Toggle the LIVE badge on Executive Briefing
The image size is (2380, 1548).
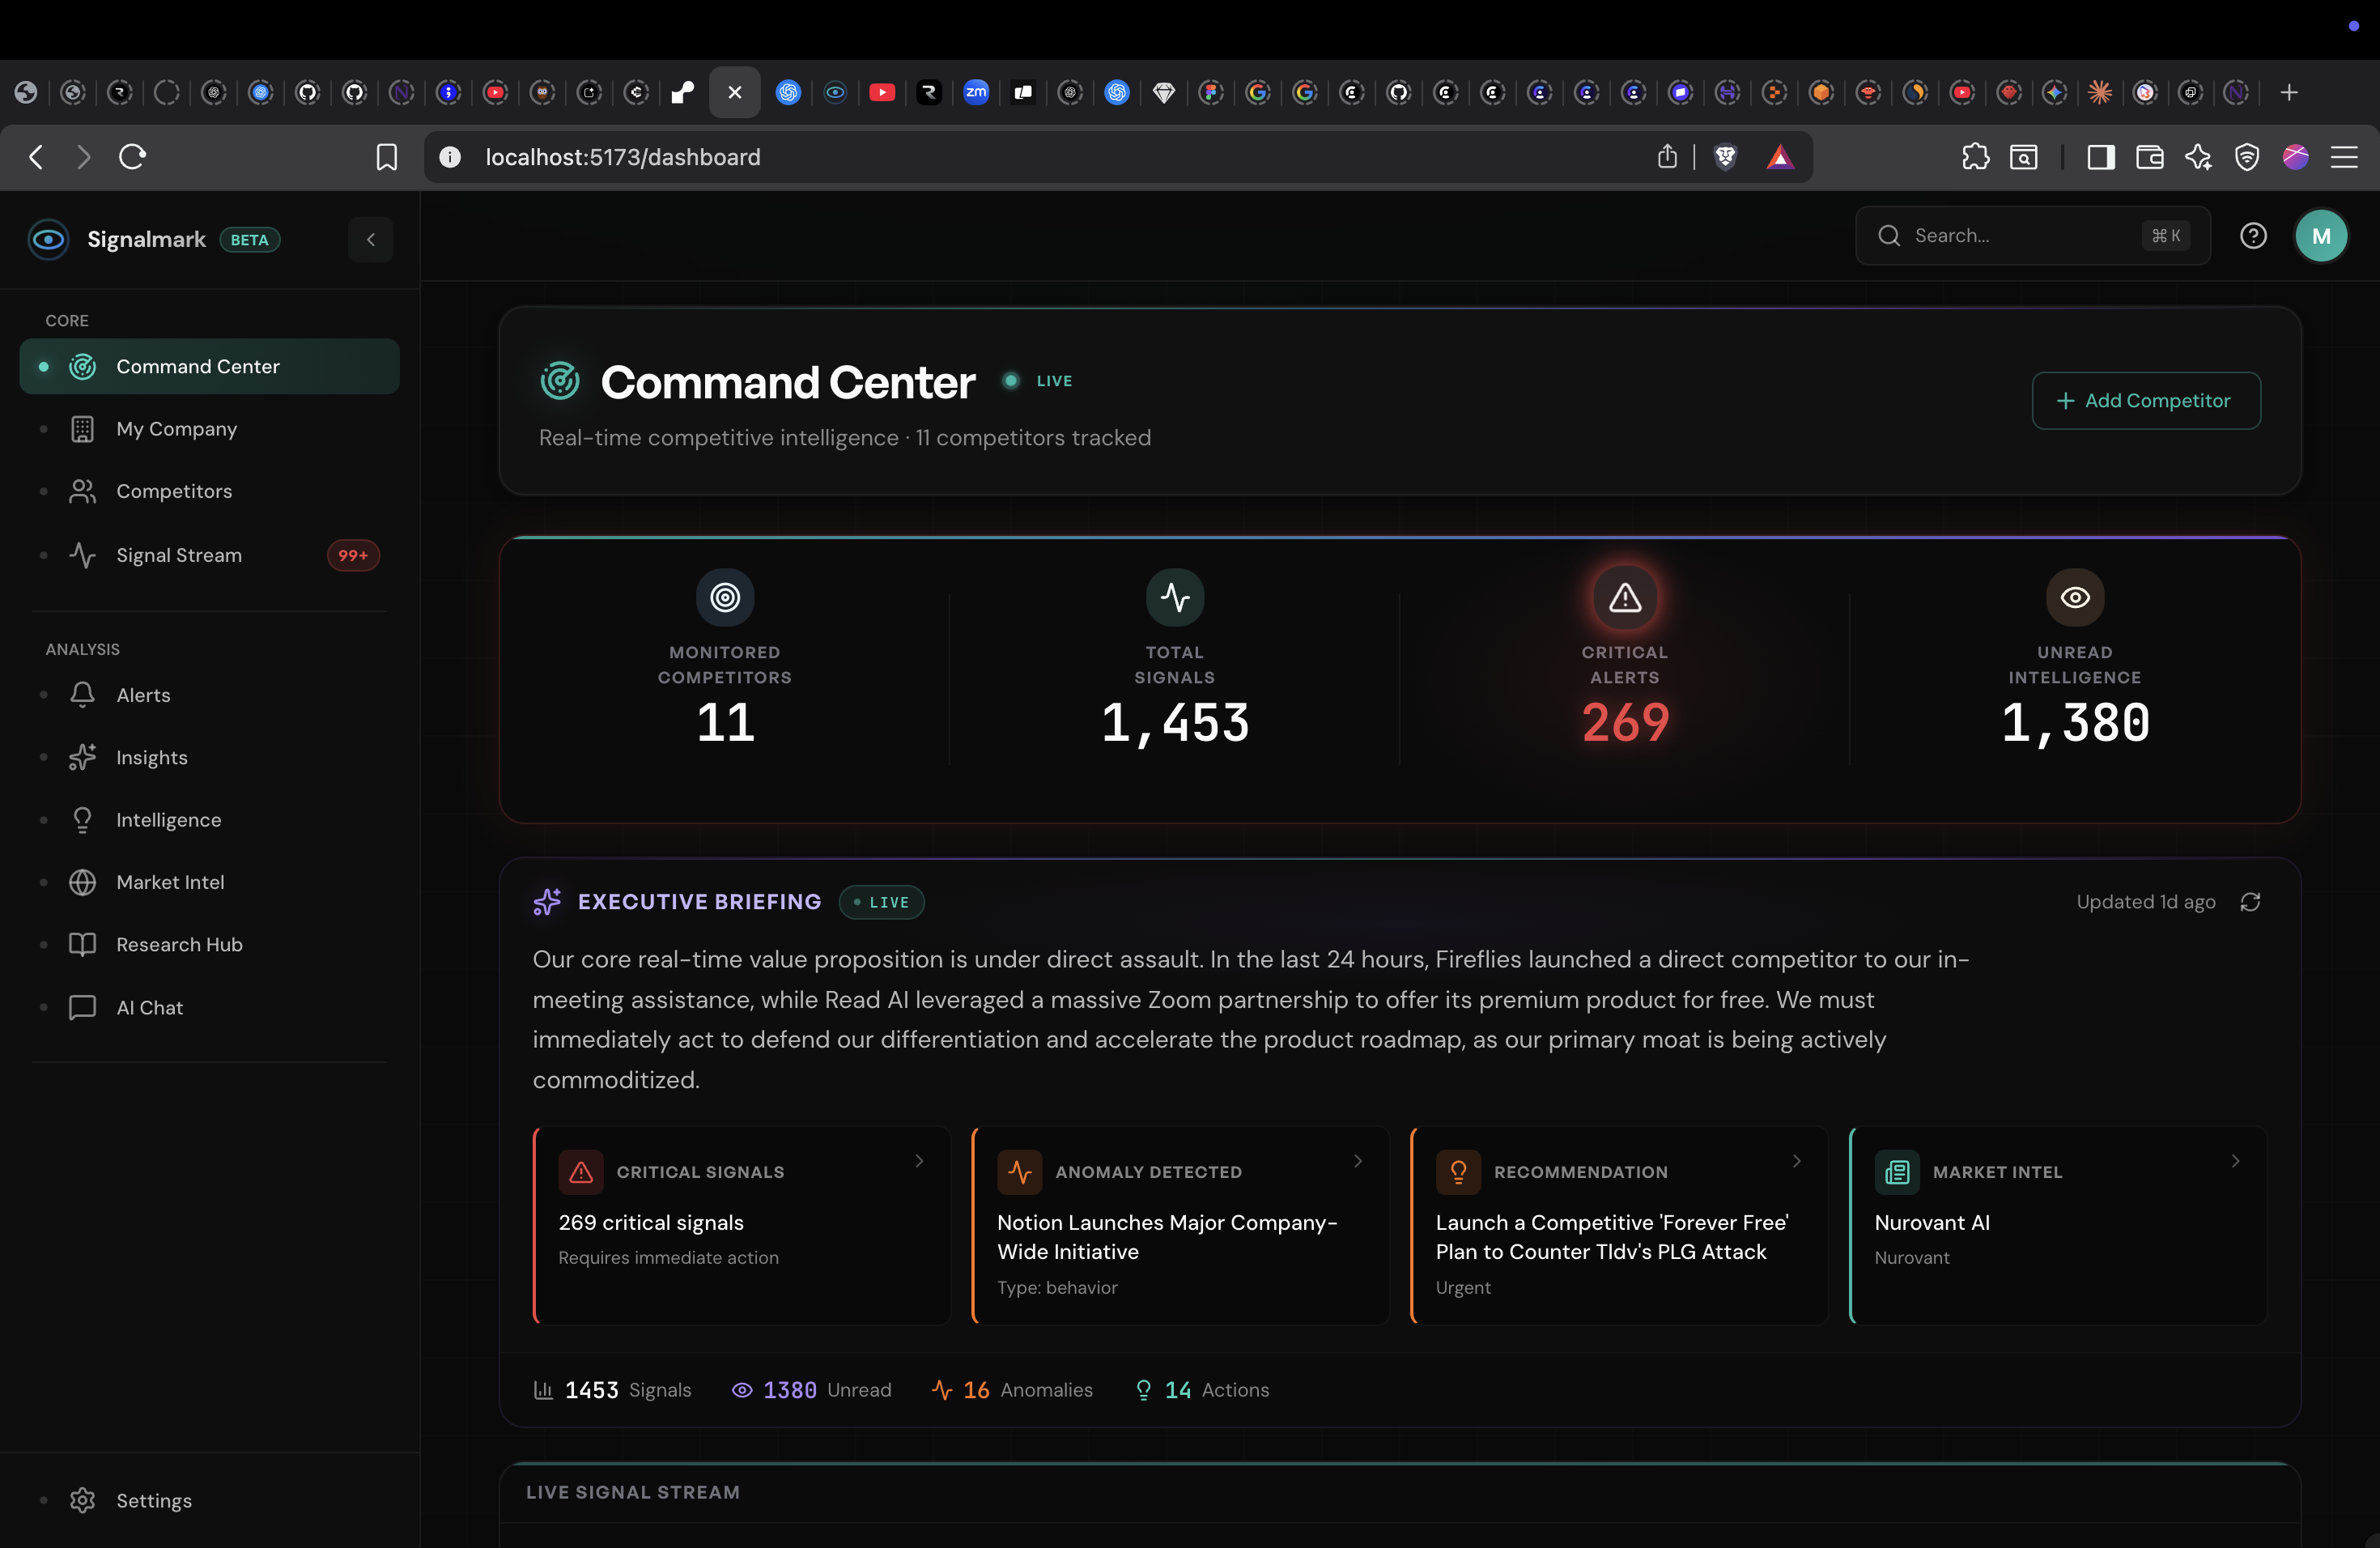tap(882, 901)
